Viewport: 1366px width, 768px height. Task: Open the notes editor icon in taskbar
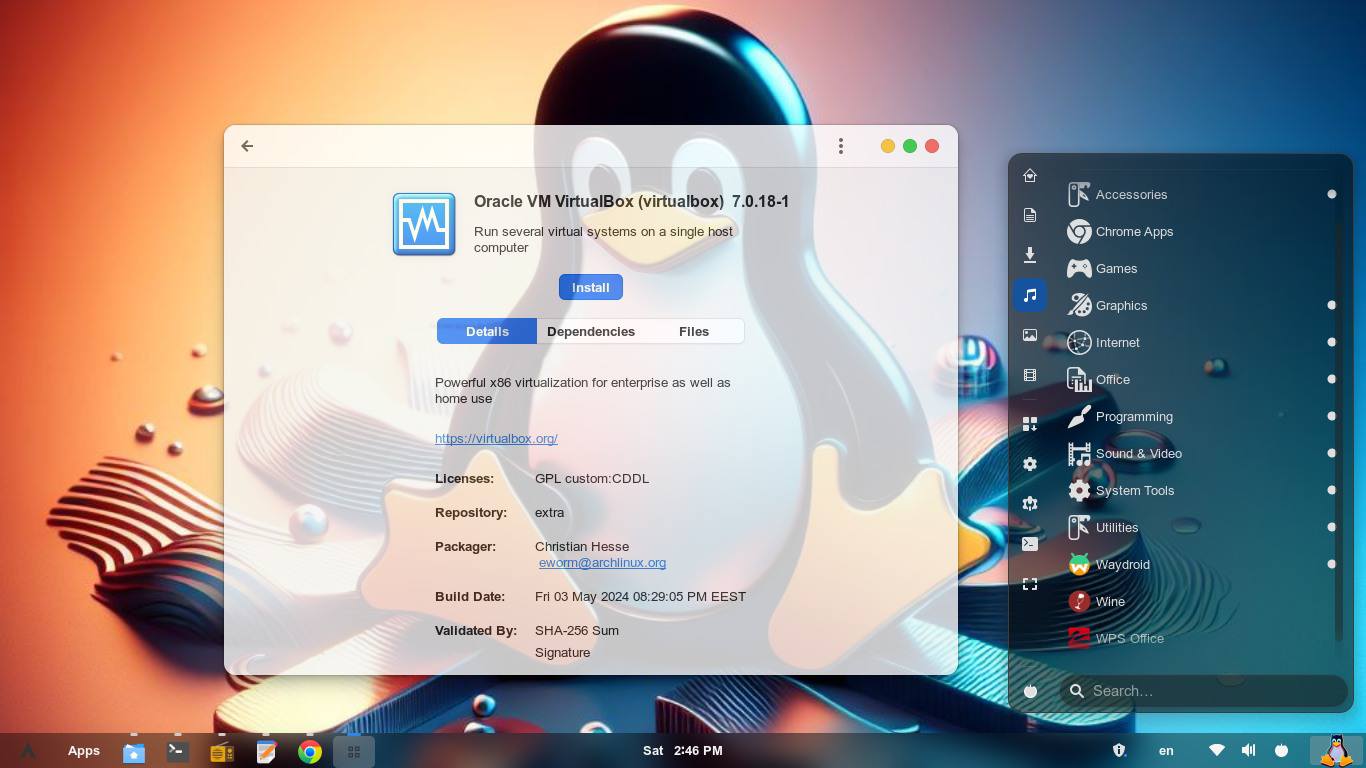[x=266, y=751]
